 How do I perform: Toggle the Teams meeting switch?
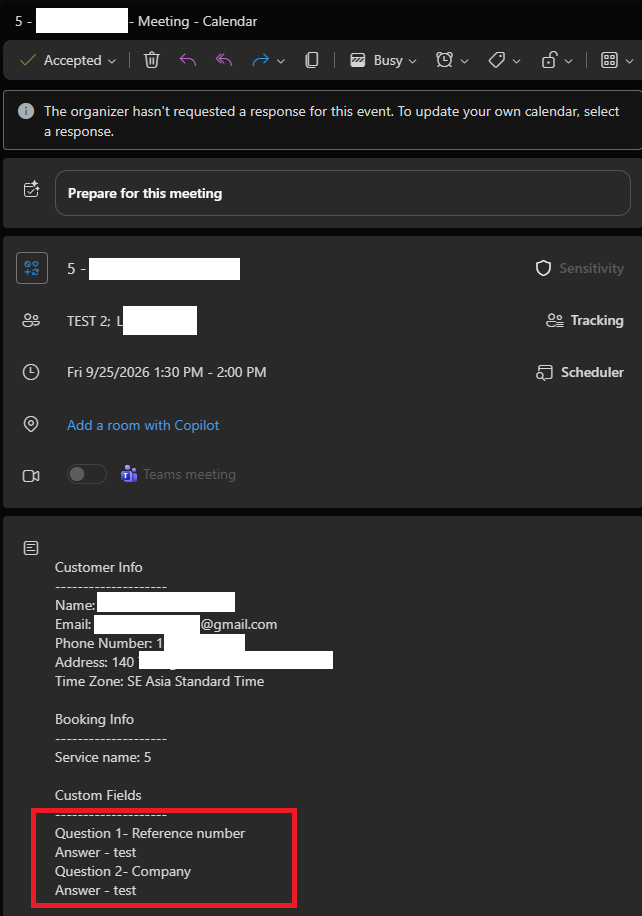(87, 474)
